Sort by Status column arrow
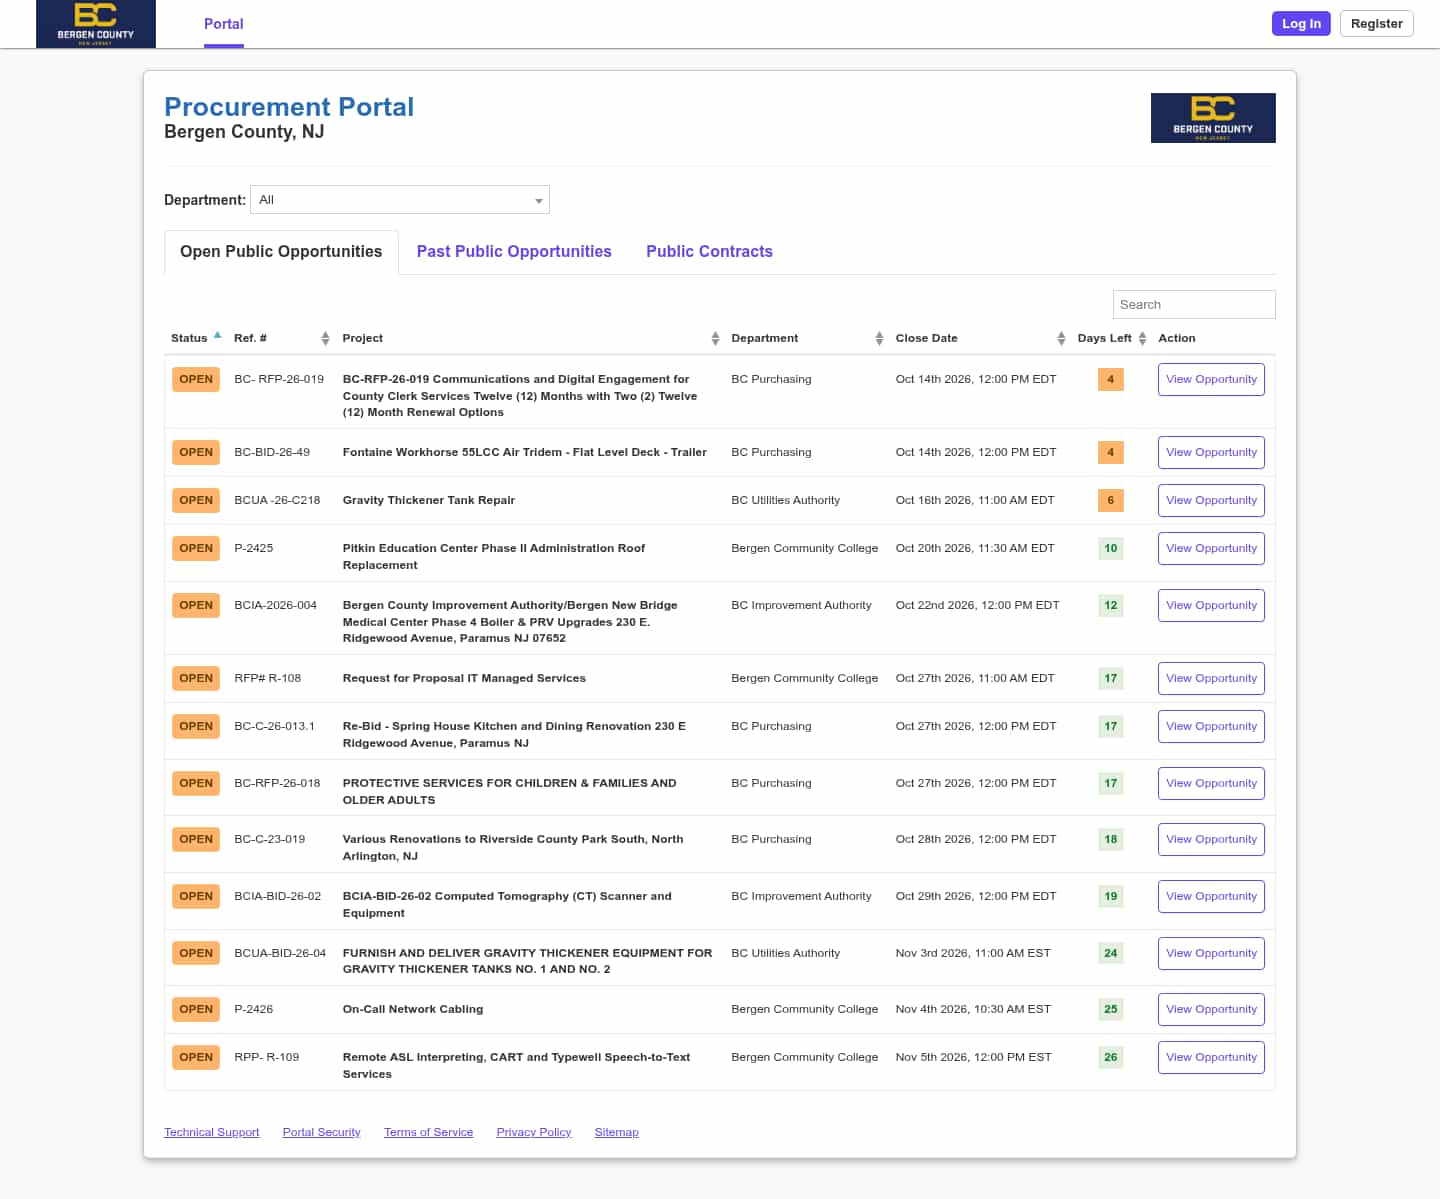The width and height of the screenshot is (1440, 1199). 217,335
